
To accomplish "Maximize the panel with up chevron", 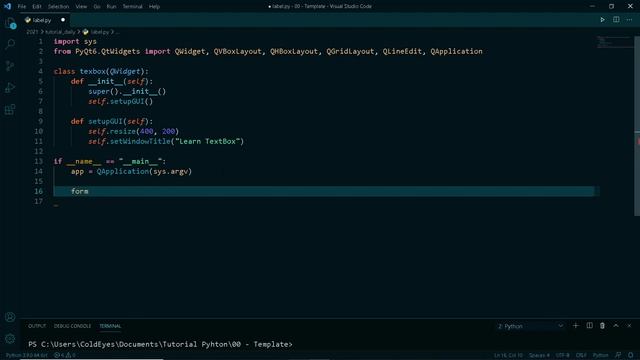I will [616, 326].
